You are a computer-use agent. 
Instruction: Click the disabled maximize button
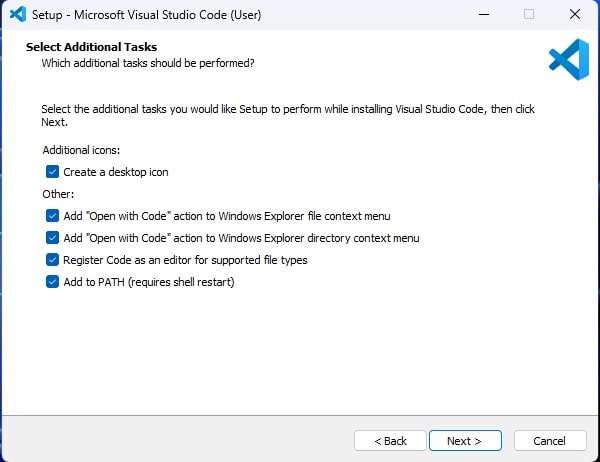(x=529, y=15)
